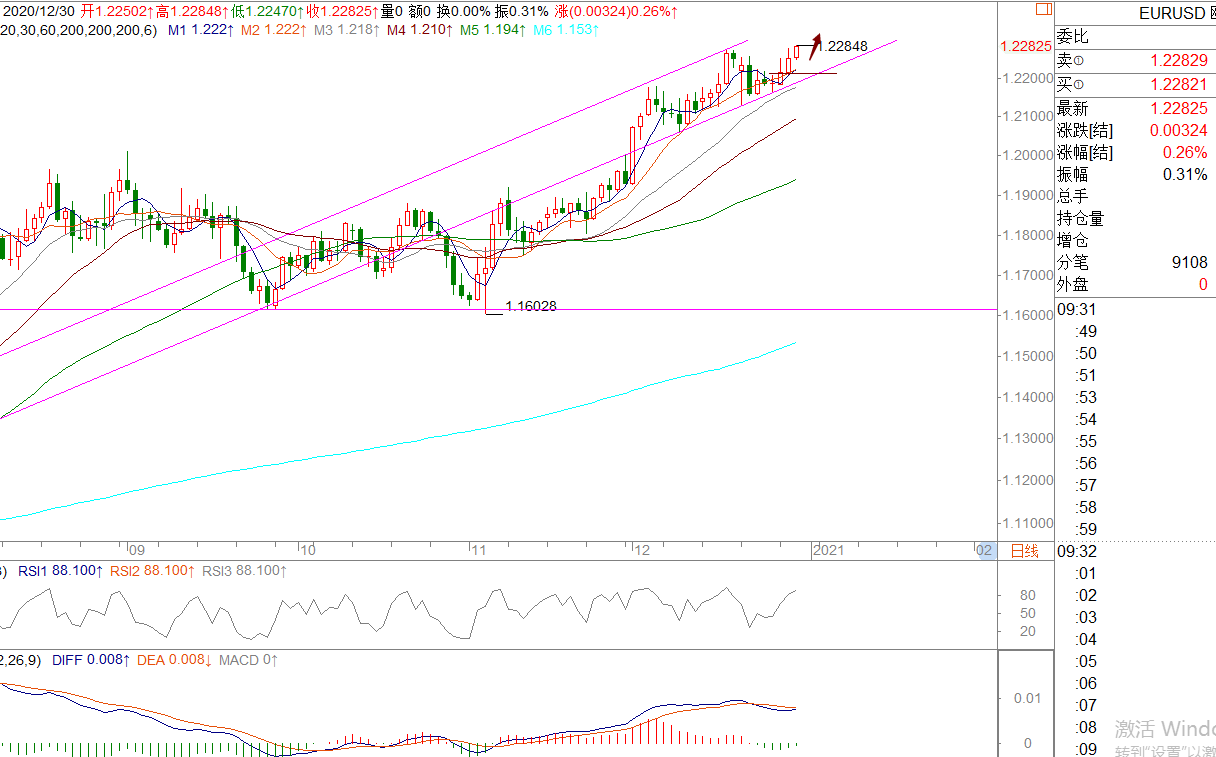Click the info circle next to 卖

[1078, 62]
